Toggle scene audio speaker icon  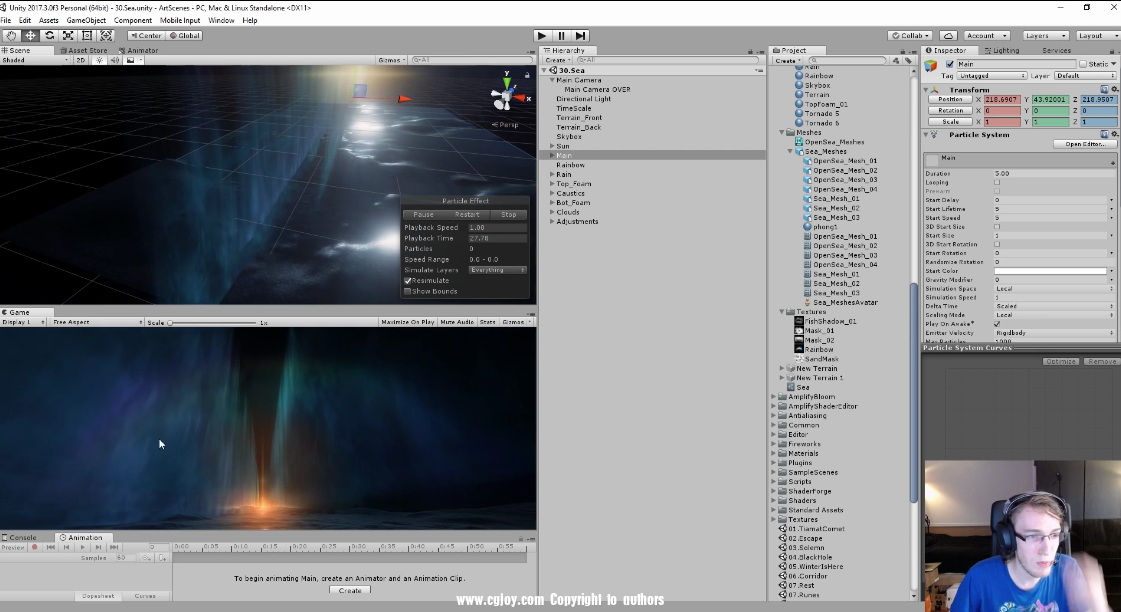click(114, 60)
